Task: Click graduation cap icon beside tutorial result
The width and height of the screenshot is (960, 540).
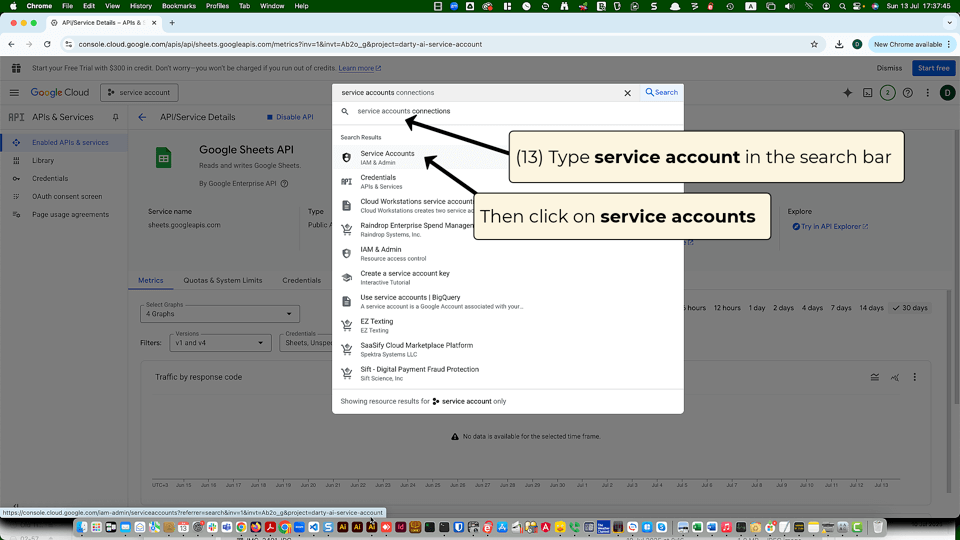Action: [347, 277]
